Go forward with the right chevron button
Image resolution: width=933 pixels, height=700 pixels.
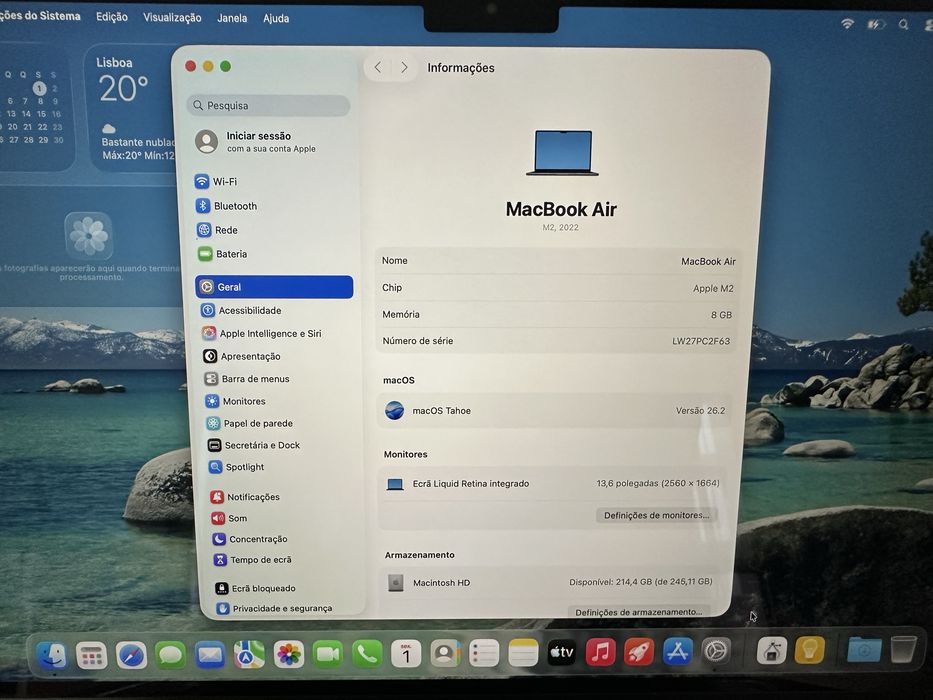click(x=404, y=67)
